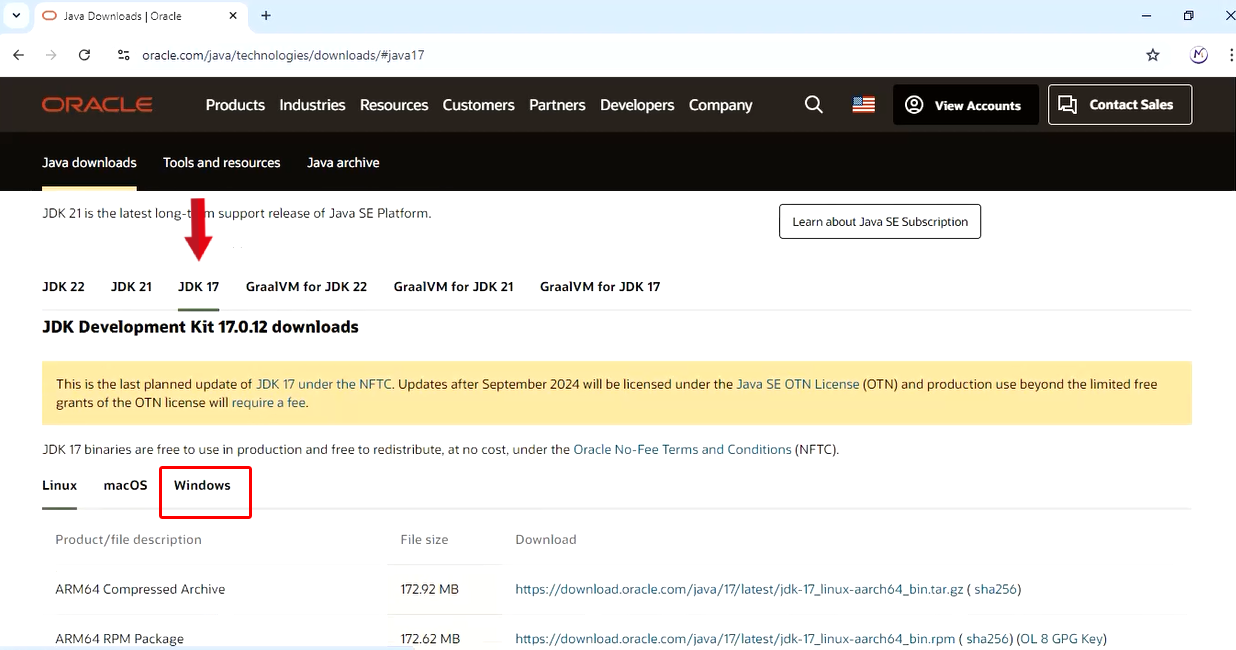1236x650 pixels.
Task: Select Java downloads tab
Action: (89, 162)
